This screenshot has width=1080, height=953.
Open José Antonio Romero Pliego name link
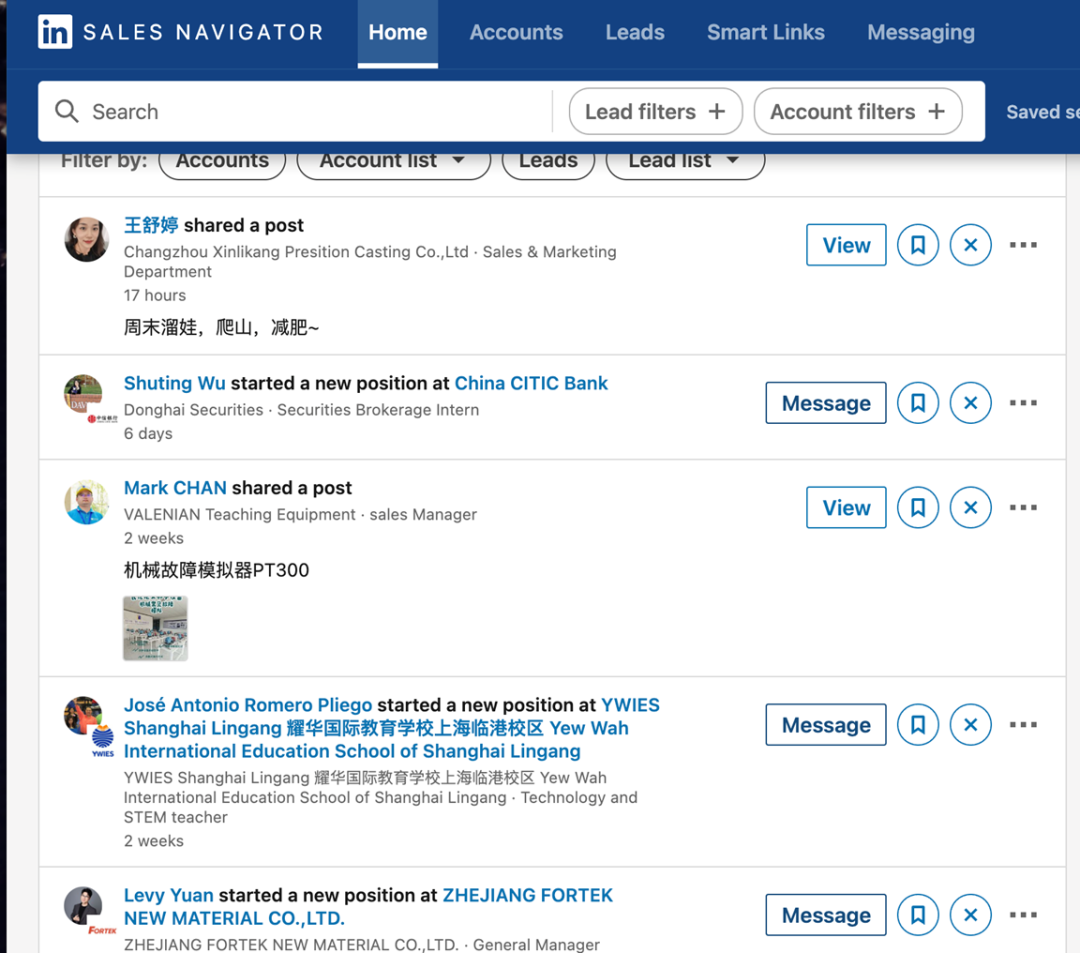pos(248,704)
